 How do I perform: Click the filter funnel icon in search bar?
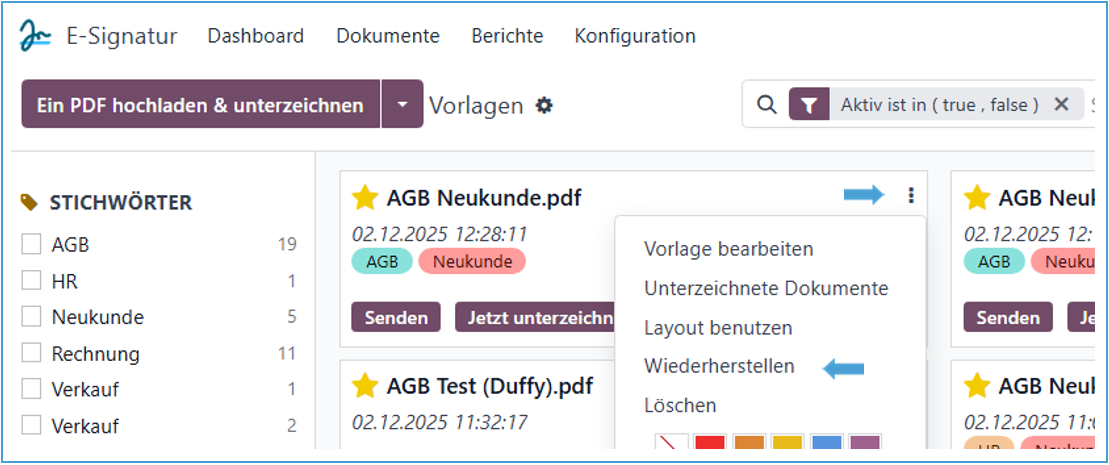[x=809, y=105]
